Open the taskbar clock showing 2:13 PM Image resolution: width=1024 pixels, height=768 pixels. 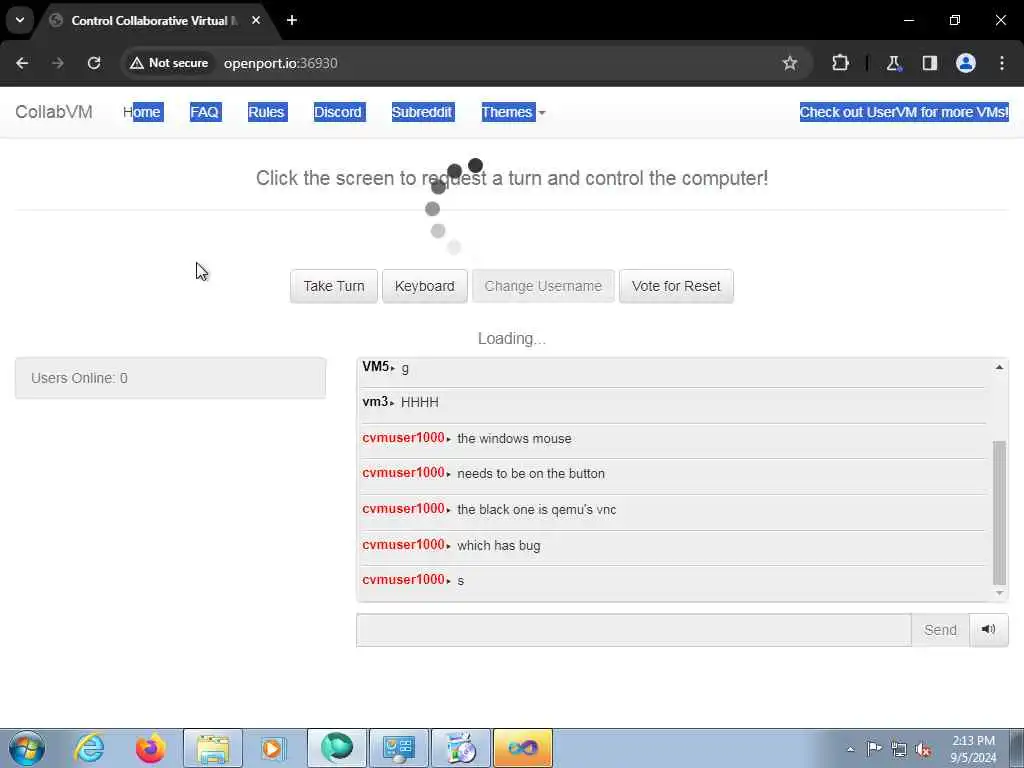[x=973, y=749]
